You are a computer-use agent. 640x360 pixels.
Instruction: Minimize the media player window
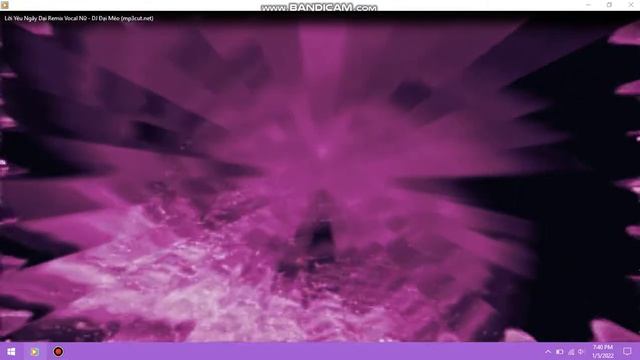tap(588, 5)
